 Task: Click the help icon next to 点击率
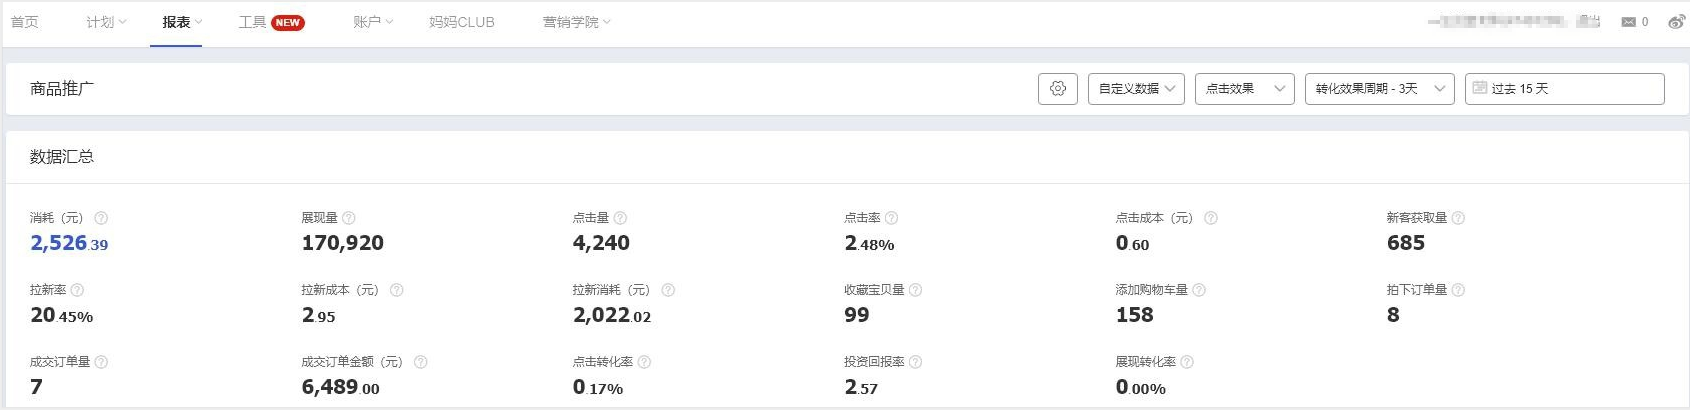892,218
